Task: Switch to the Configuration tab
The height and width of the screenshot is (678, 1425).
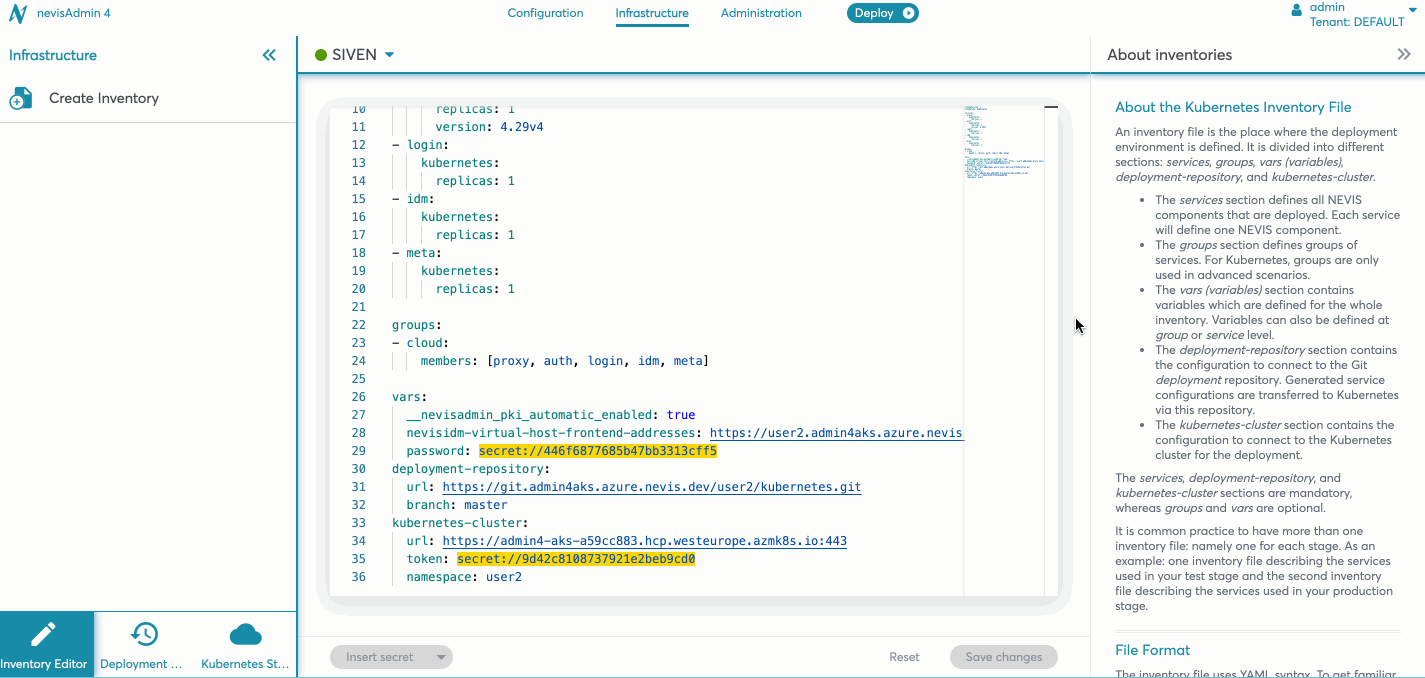Action: 545,13
